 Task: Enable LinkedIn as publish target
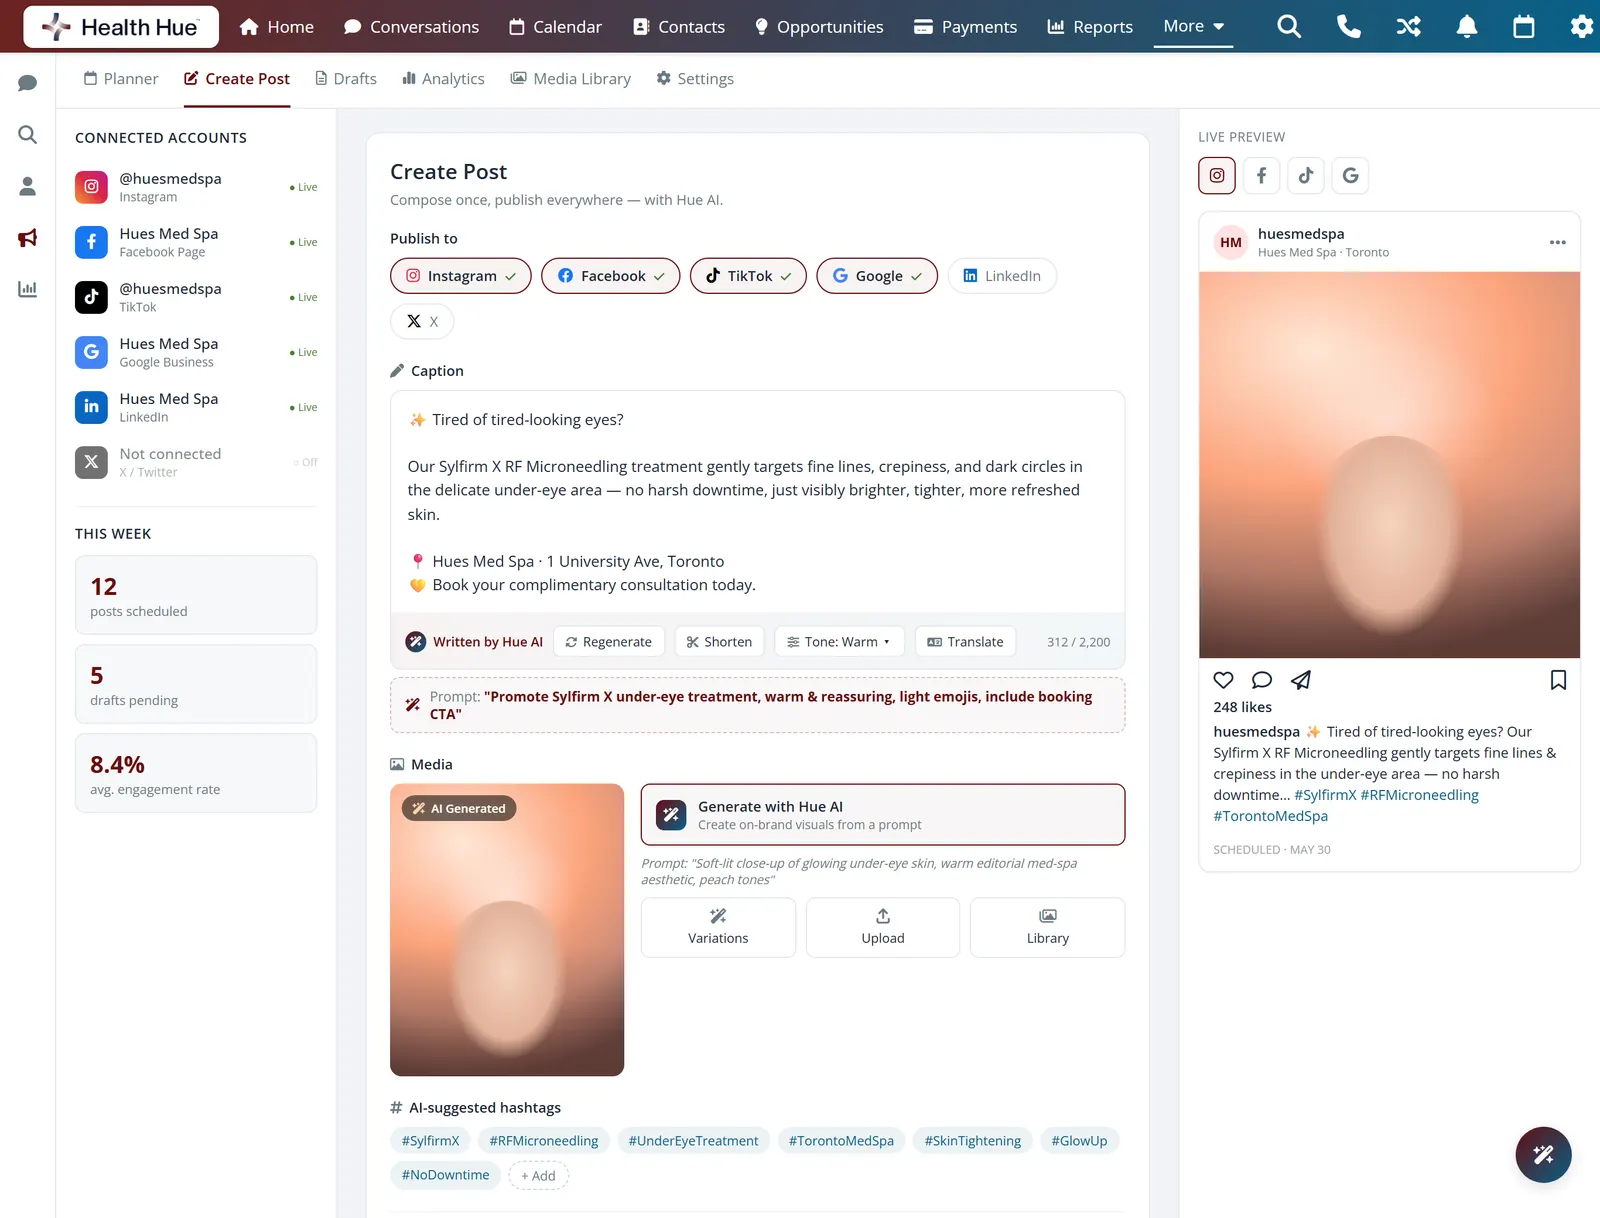(x=1002, y=276)
